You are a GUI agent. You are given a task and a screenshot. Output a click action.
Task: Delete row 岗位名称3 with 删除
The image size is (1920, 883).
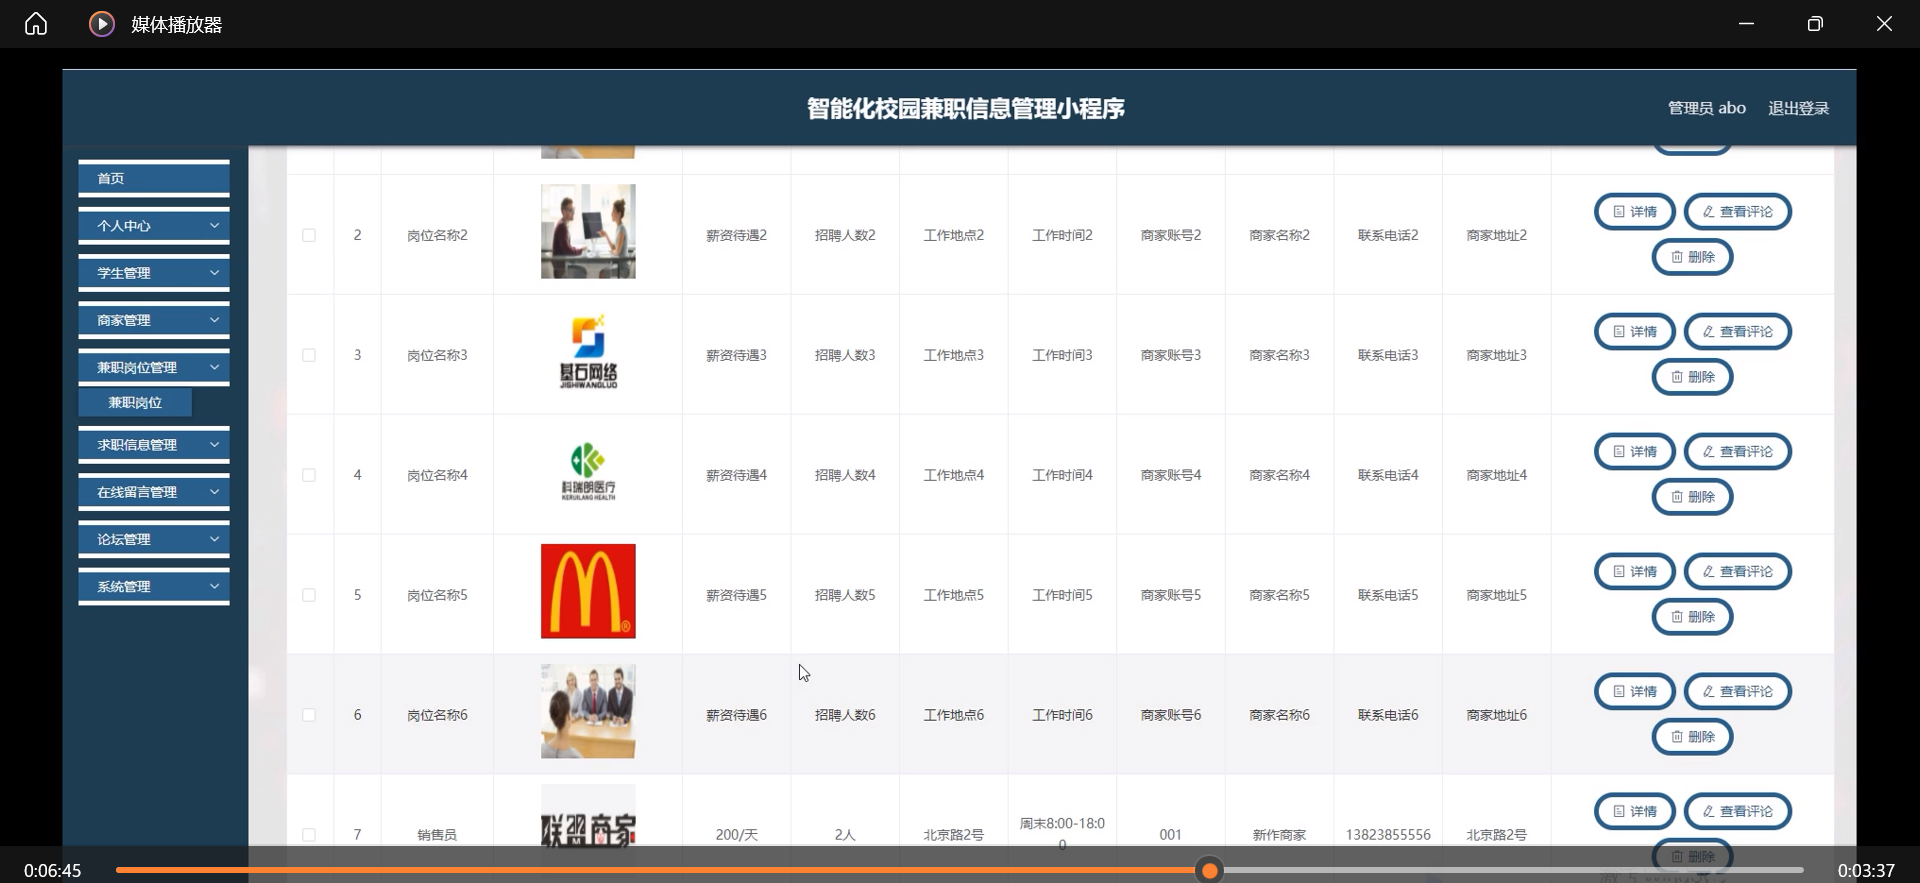click(x=1692, y=377)
